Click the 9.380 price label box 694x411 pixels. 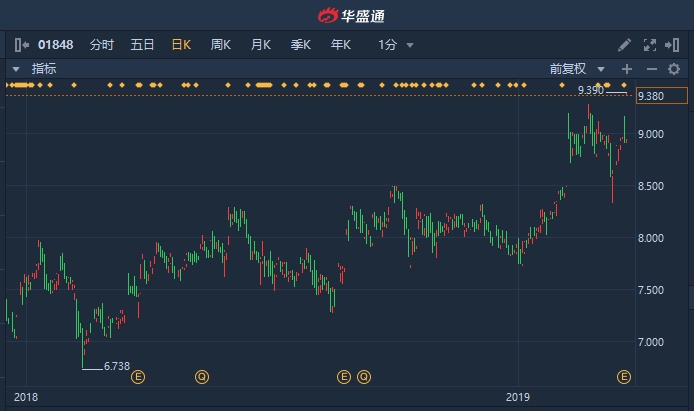(x=662, y=96)
